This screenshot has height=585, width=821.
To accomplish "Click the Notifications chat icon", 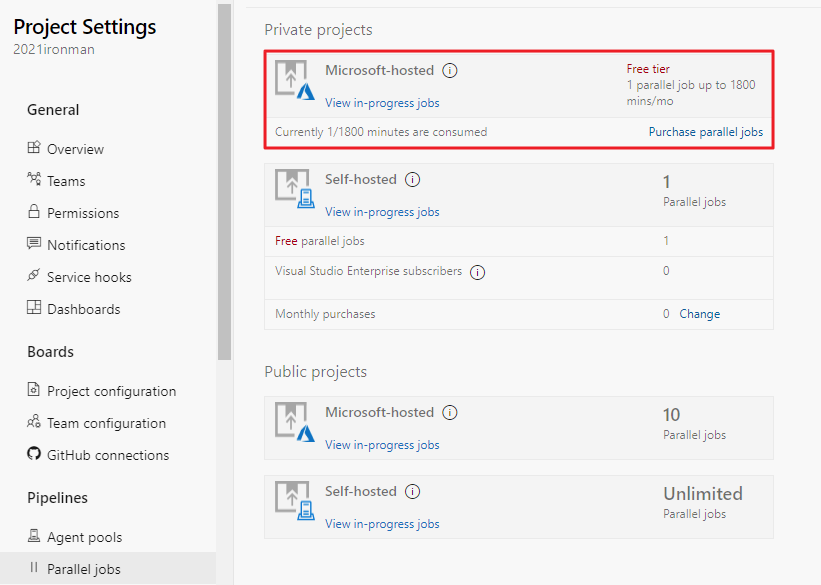I will pyautogui.click(x=34, y=244).
